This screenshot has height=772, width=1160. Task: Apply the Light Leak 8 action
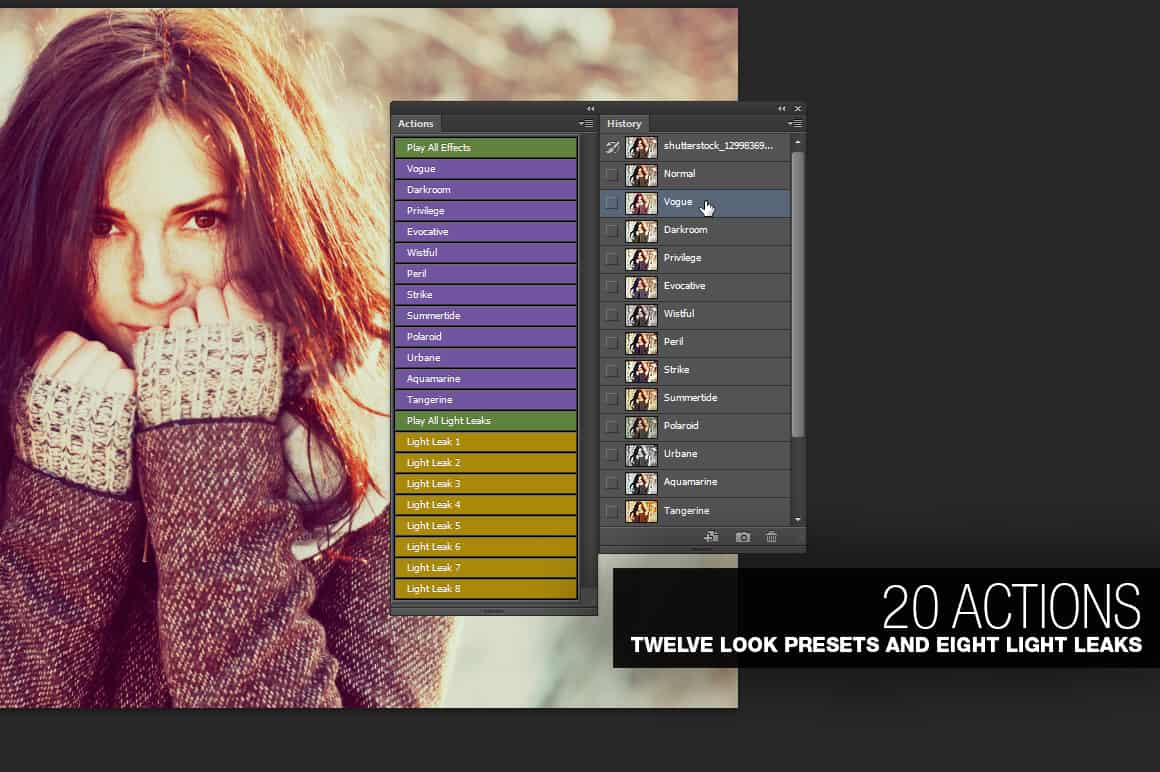[485, 589]
